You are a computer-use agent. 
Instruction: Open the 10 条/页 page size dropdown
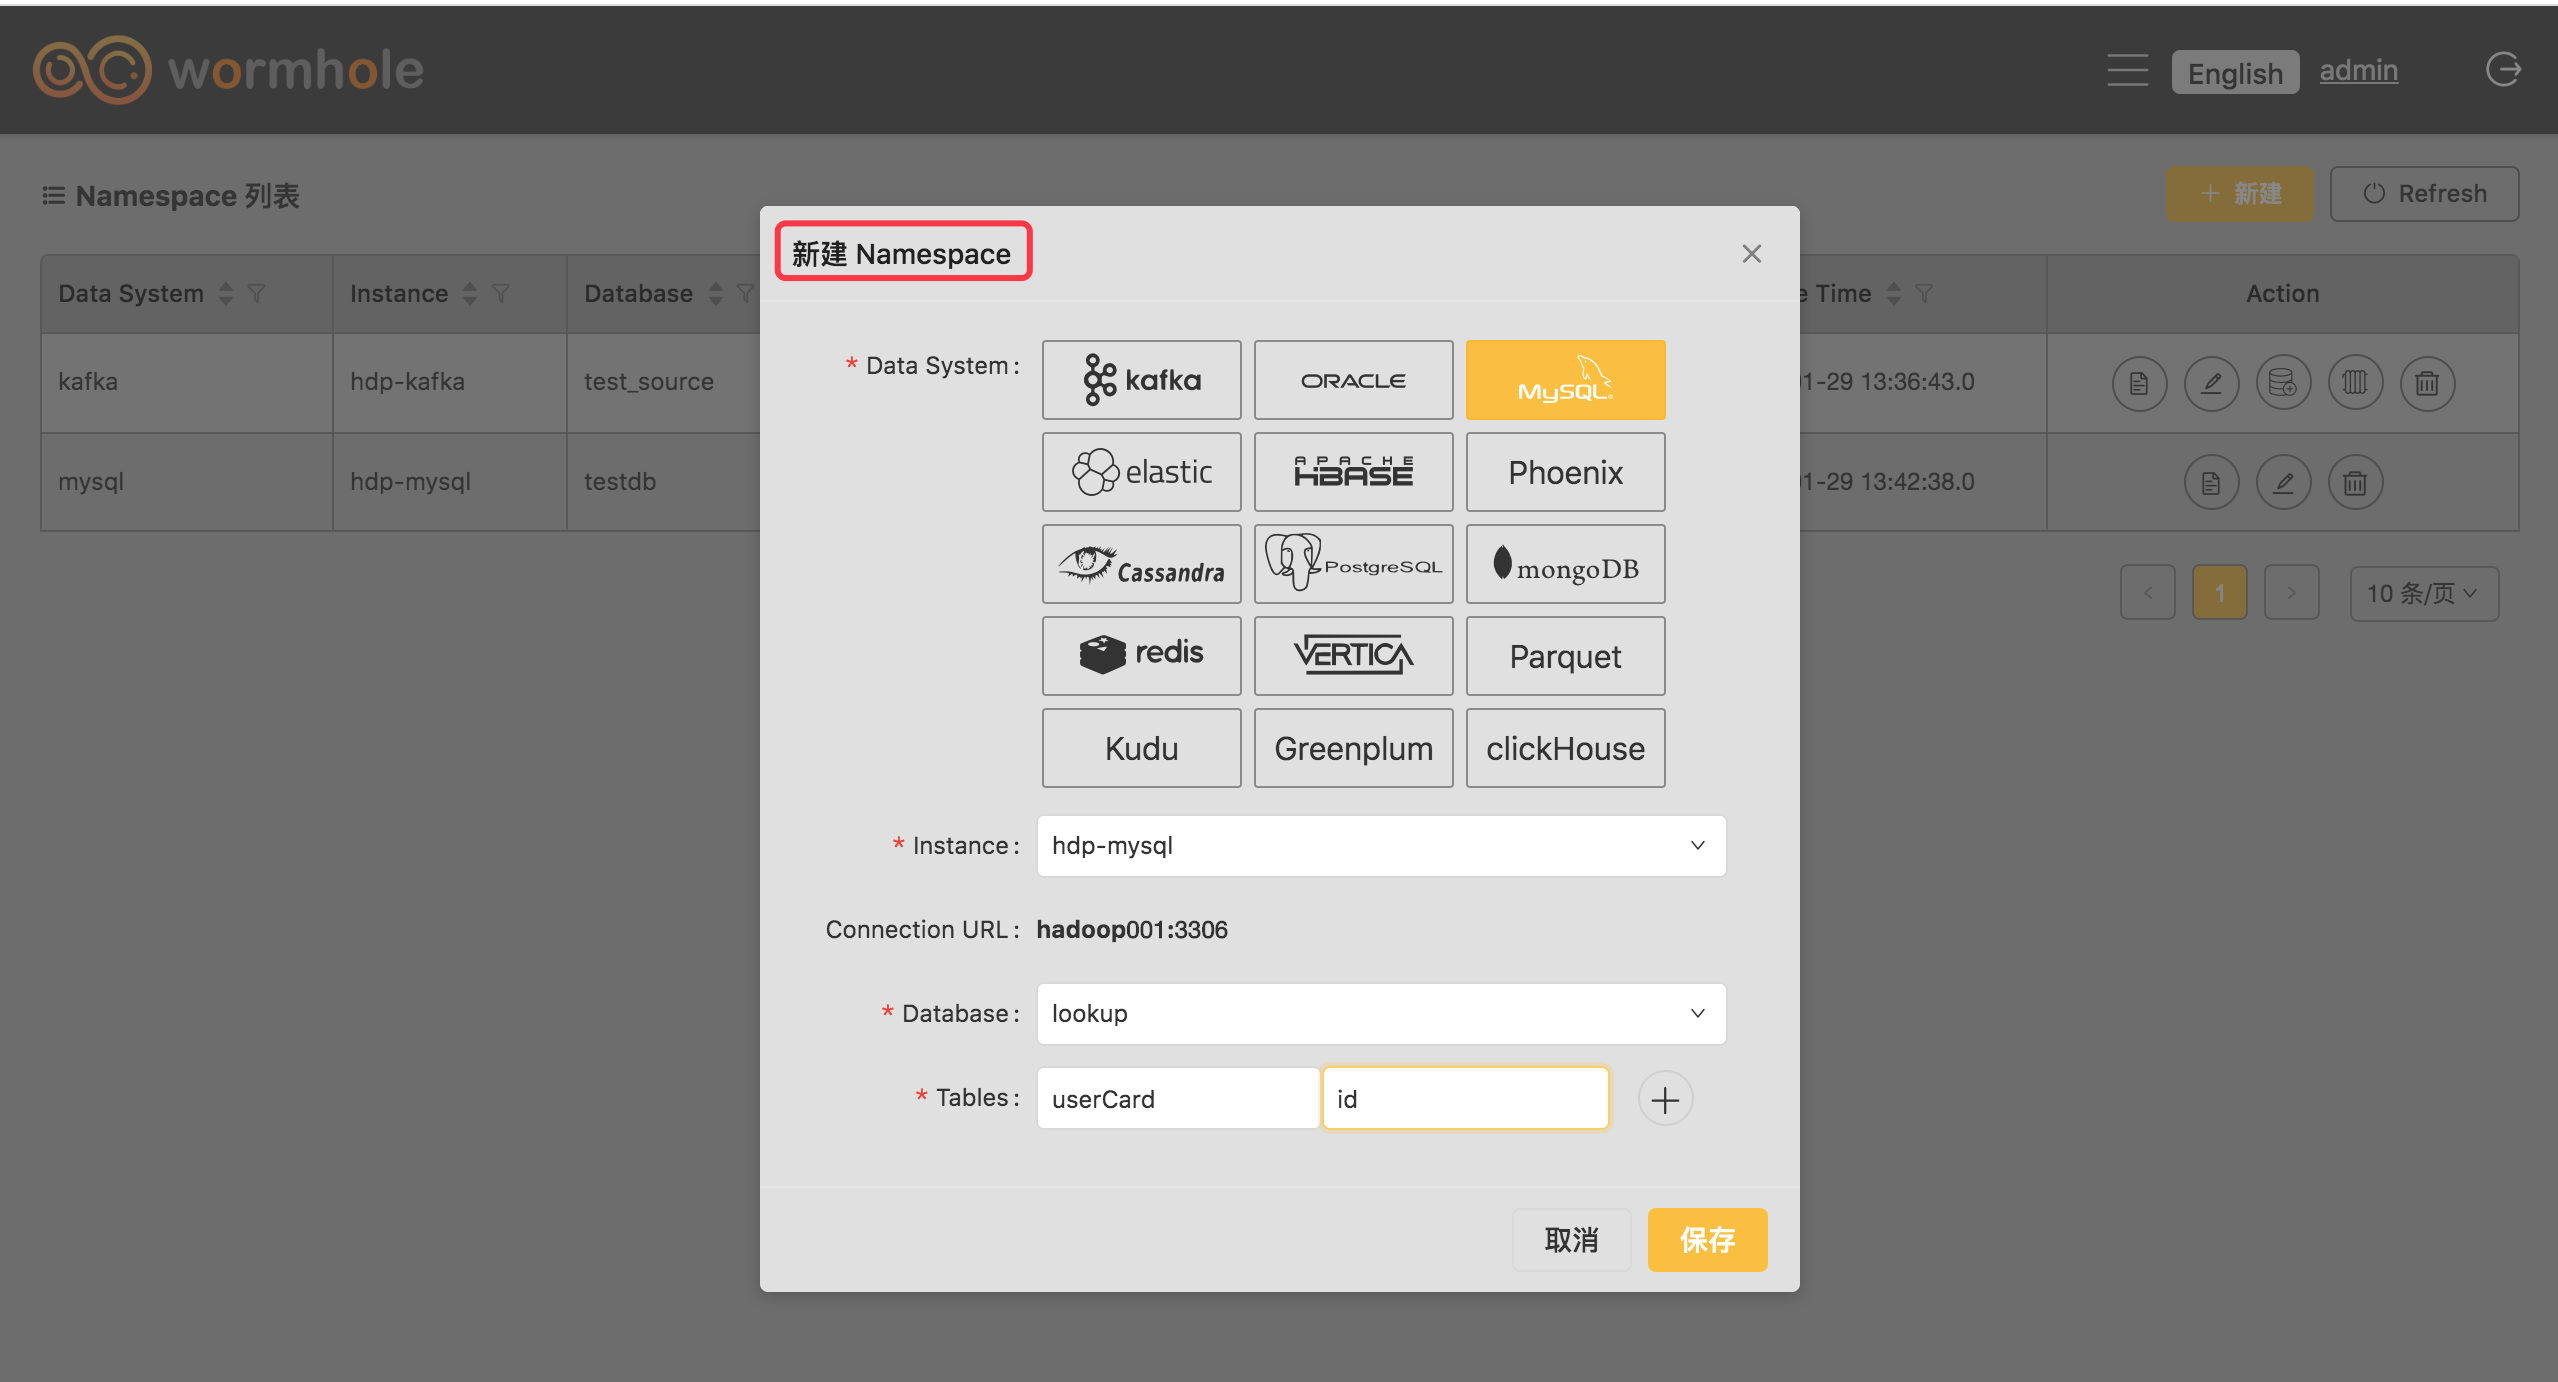coord(2423,594)
